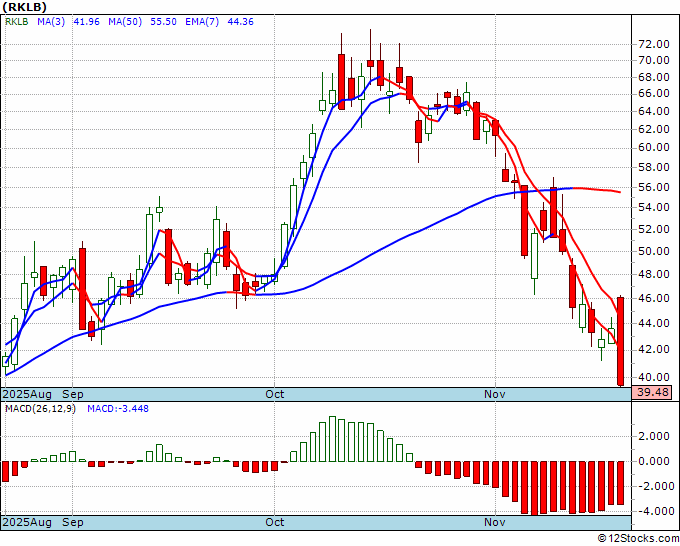Click the 40.00 price axis label

coord(654,377)
